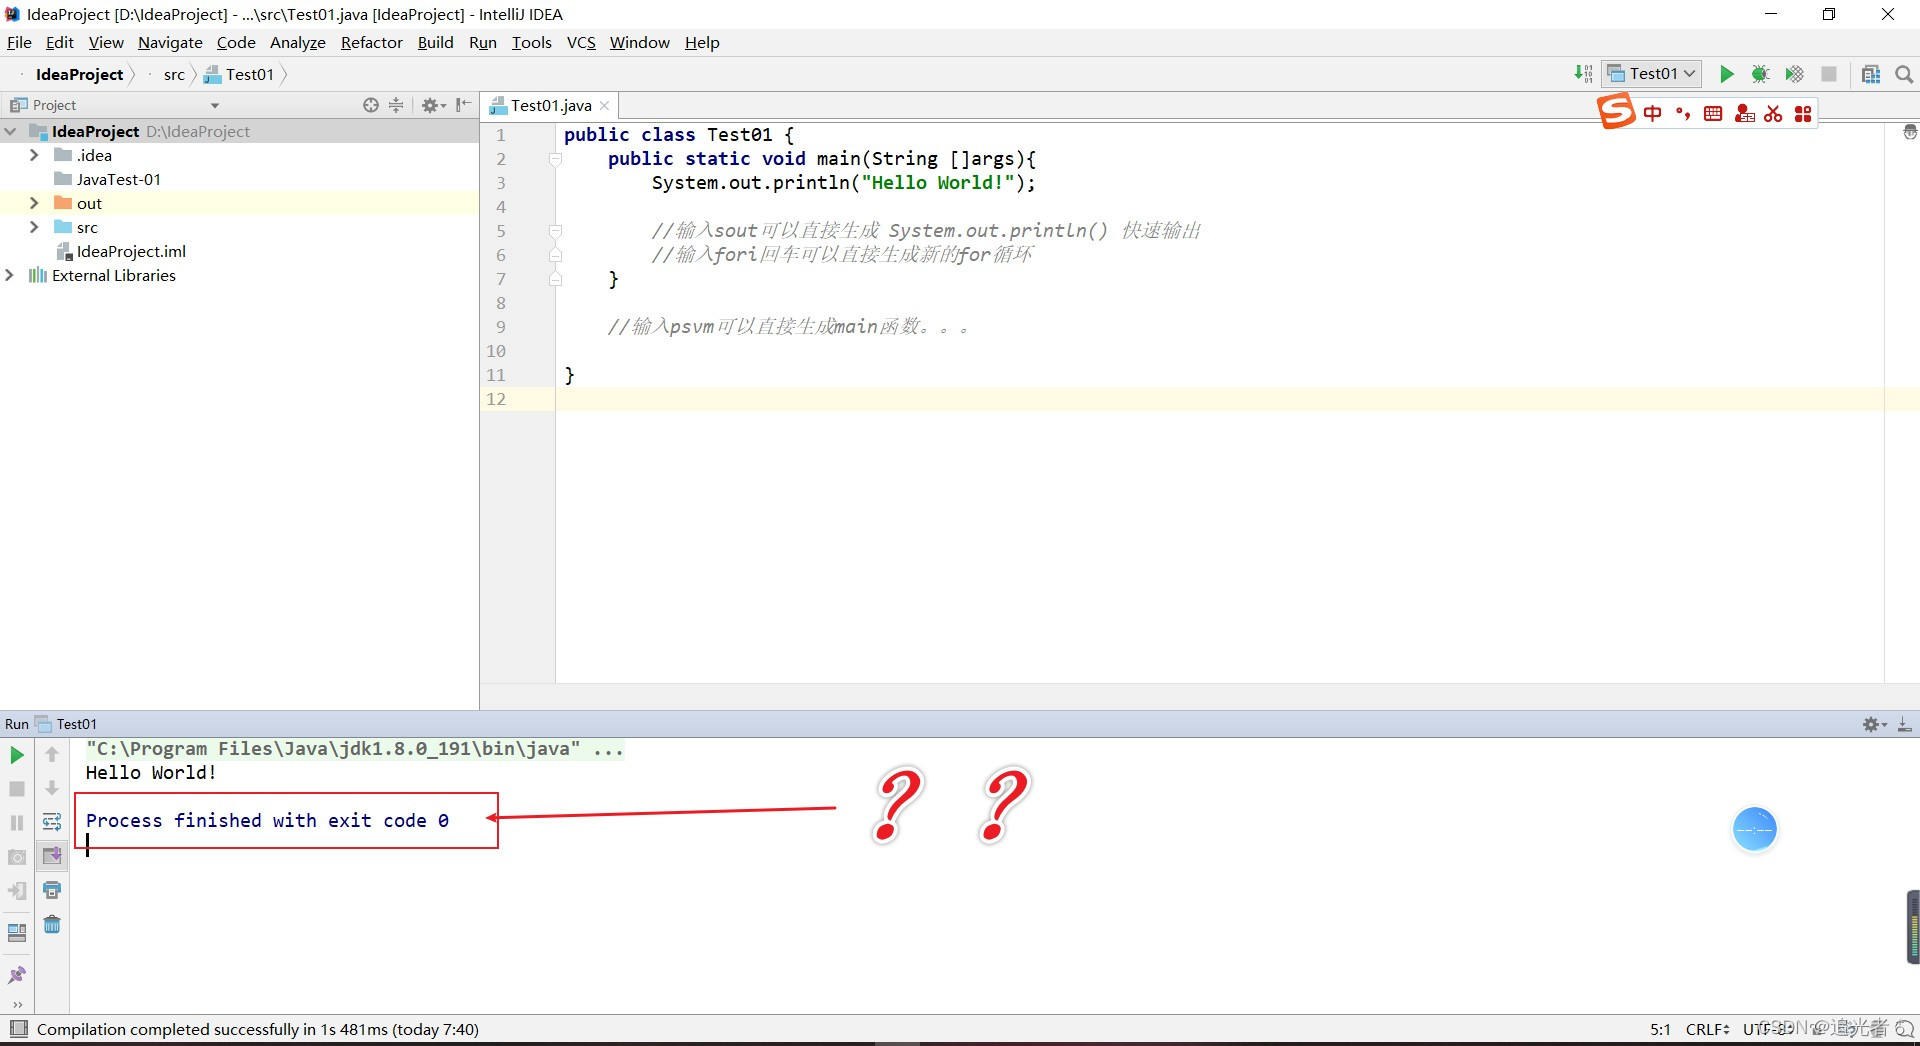Run Test01 with the green toolbar arrow
The width and height of the screenshot is (1920, 1046).
coord(1726,74)
